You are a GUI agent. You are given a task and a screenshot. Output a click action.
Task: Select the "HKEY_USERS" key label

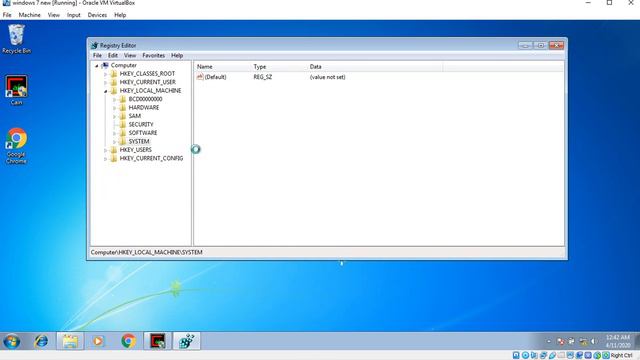click(136, 150)
